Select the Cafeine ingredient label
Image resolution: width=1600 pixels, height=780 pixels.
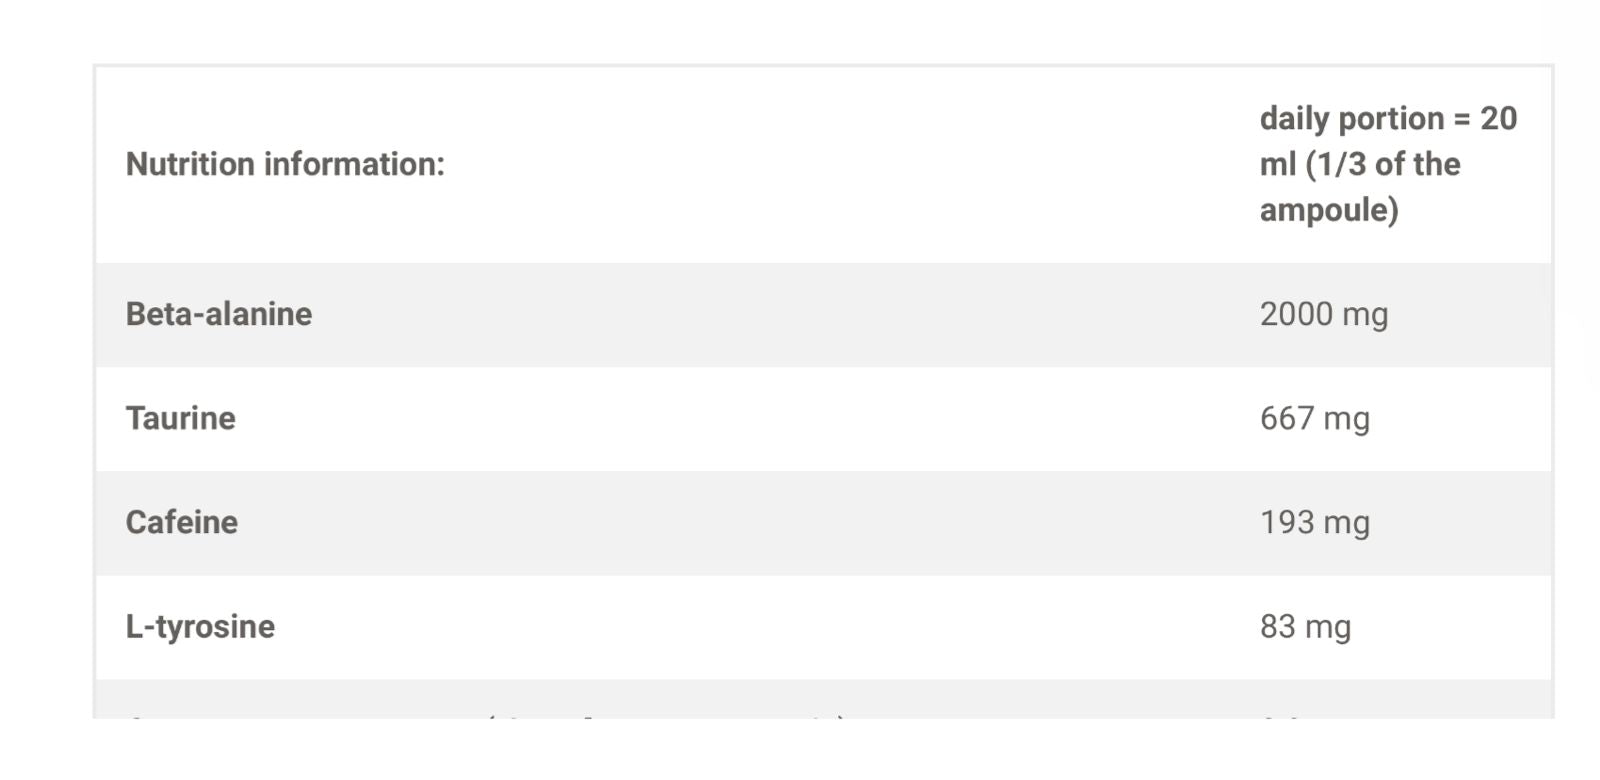(182, 522)
